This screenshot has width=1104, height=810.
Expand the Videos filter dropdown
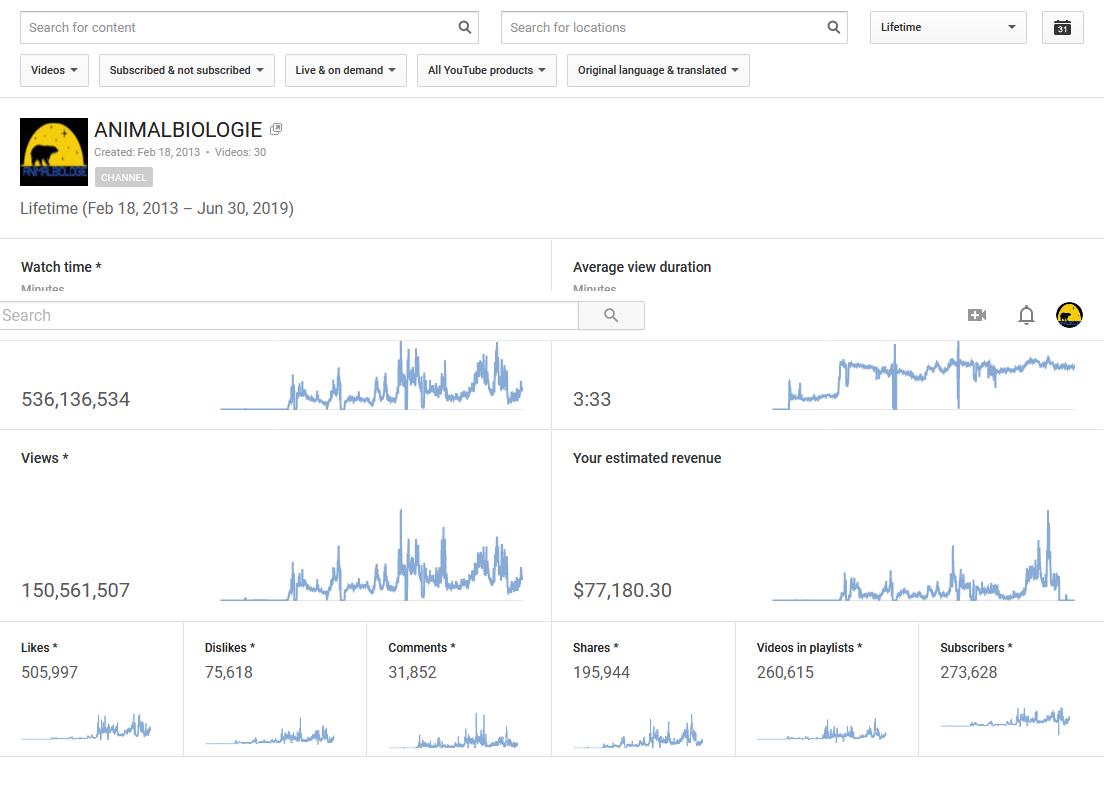click(x=54, y=70)
